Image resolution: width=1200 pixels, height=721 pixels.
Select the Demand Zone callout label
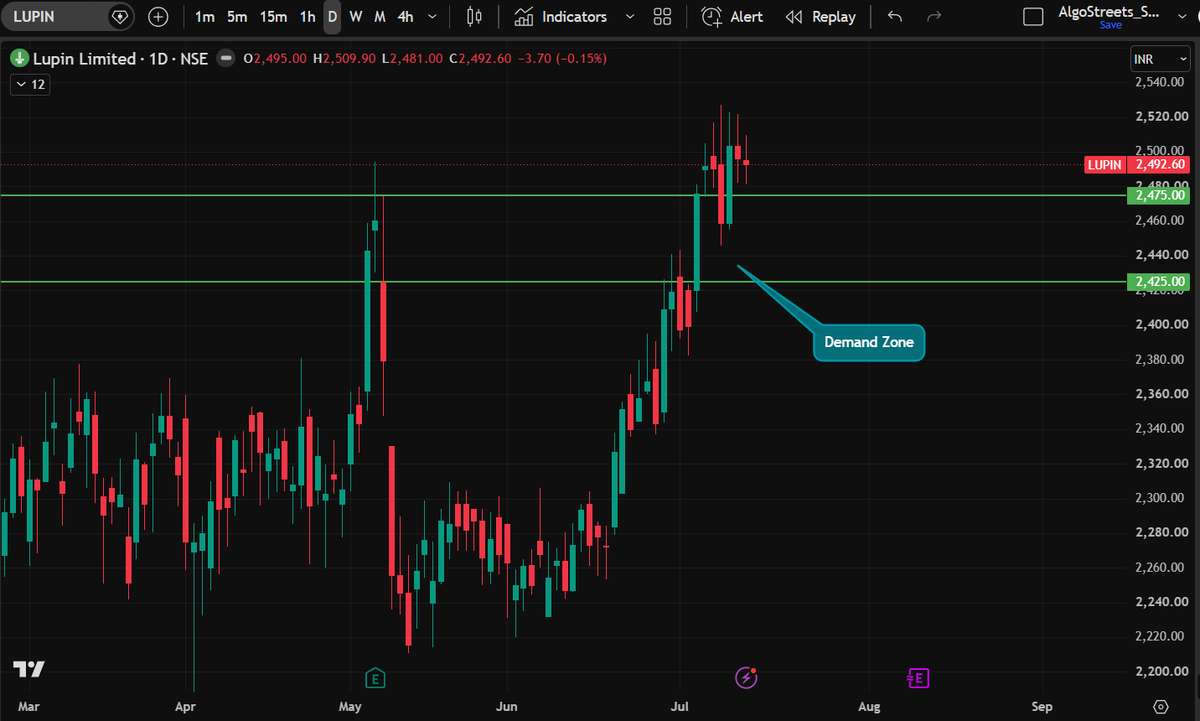click(869, 342)
